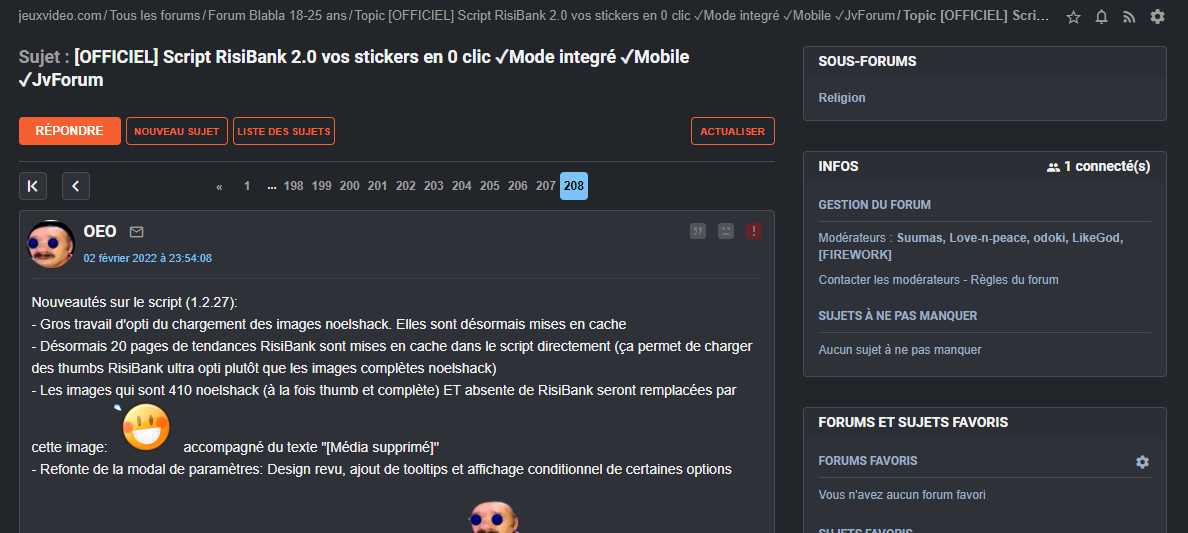Click the RÉPONDRE button
The height and width of the screenshot is (533, 1188).
[70, 131]
